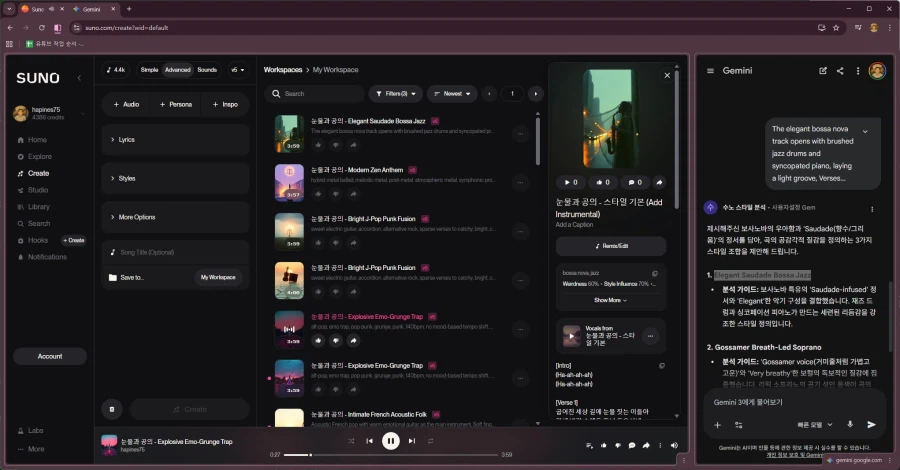
Task: Click the trash icon beside Create button
Action: [x=111, y=409]
